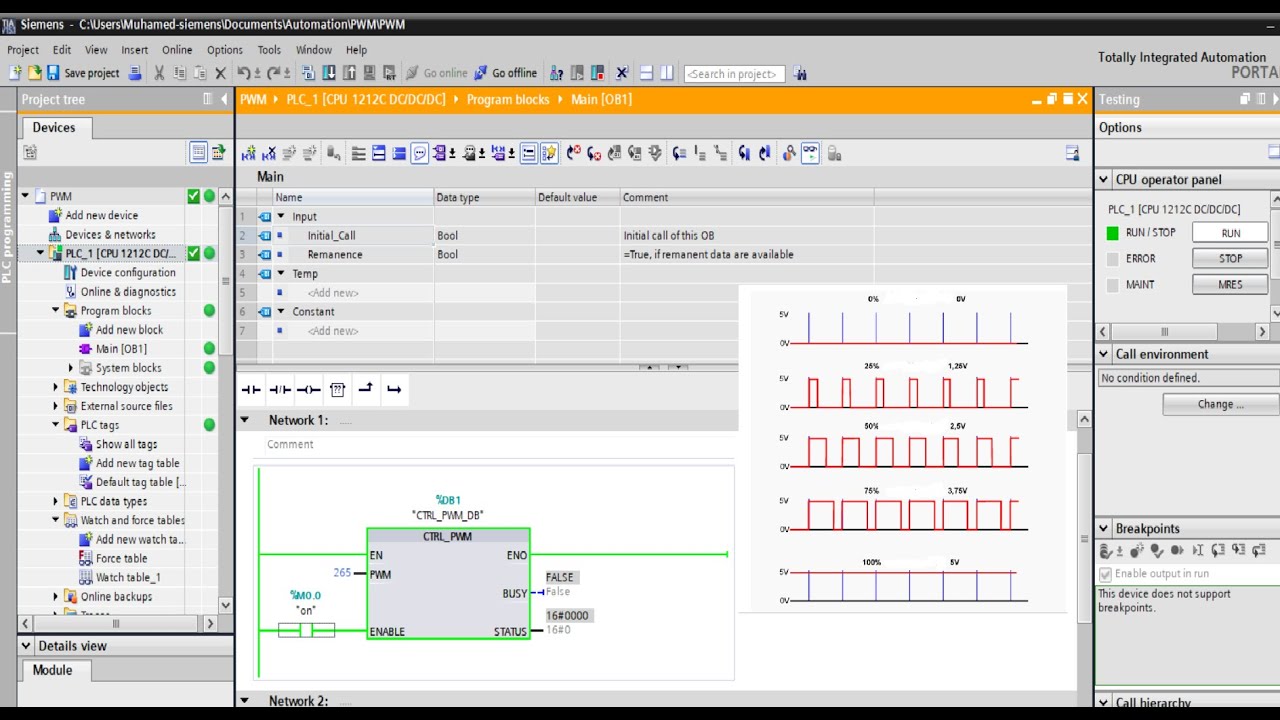Select the Module tab in Details view
Screen dimensions: 1280x720
pyautogui.click(x=52, y=670)
